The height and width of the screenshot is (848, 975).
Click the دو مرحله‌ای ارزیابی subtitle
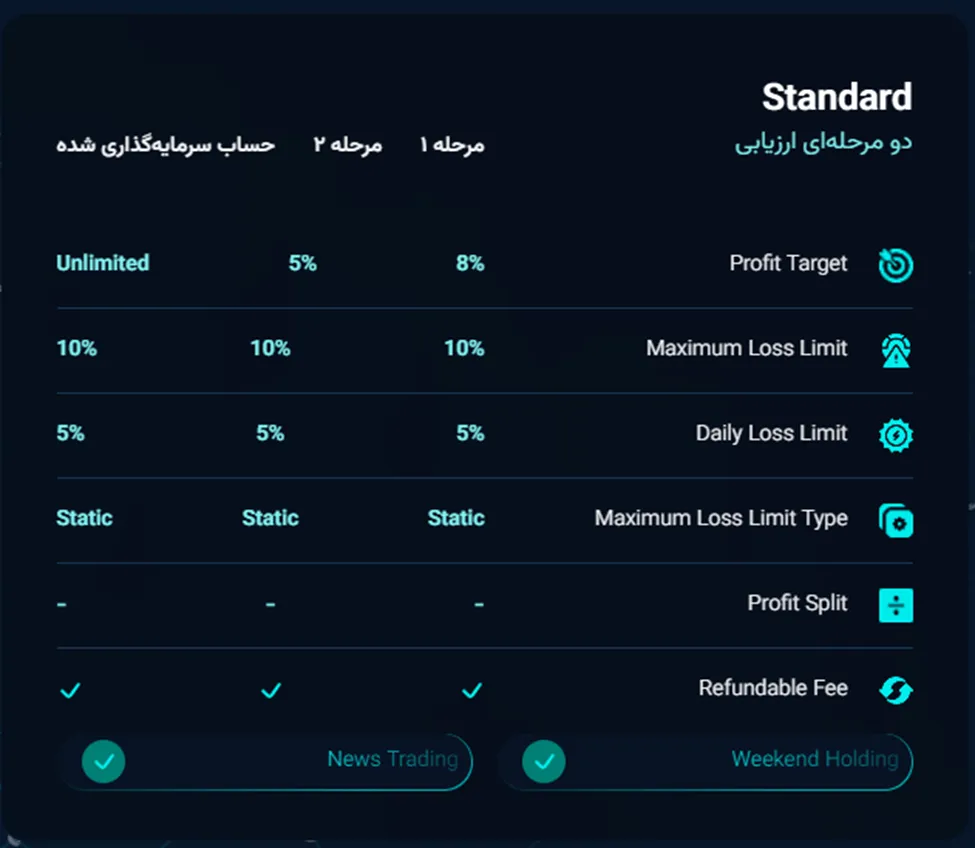823,143
